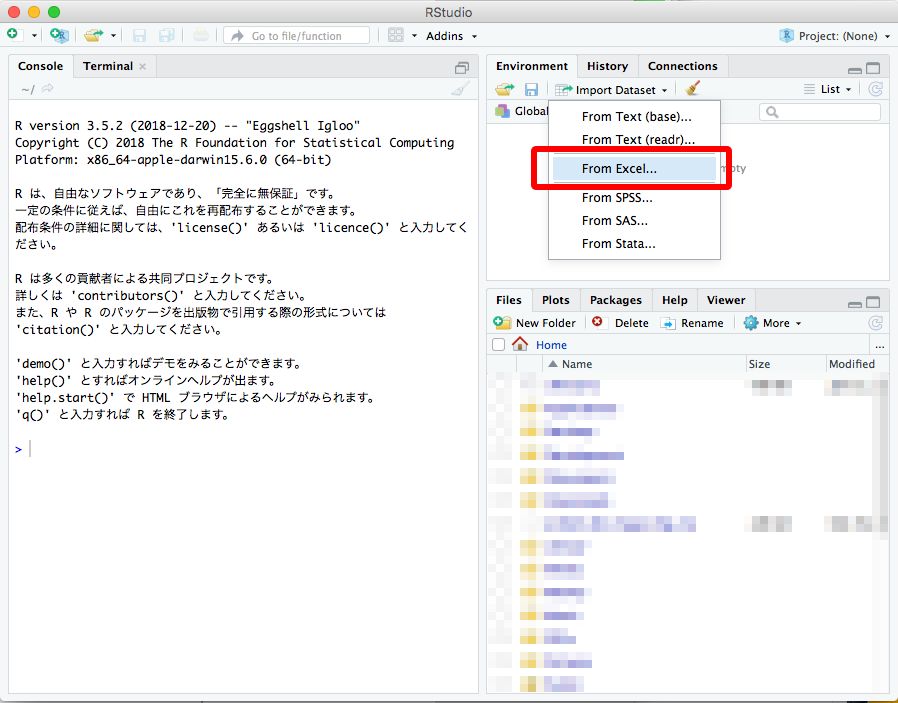
Task: Click the refresh environment icon
Action: pyautogui.click(x=875, y=89)
